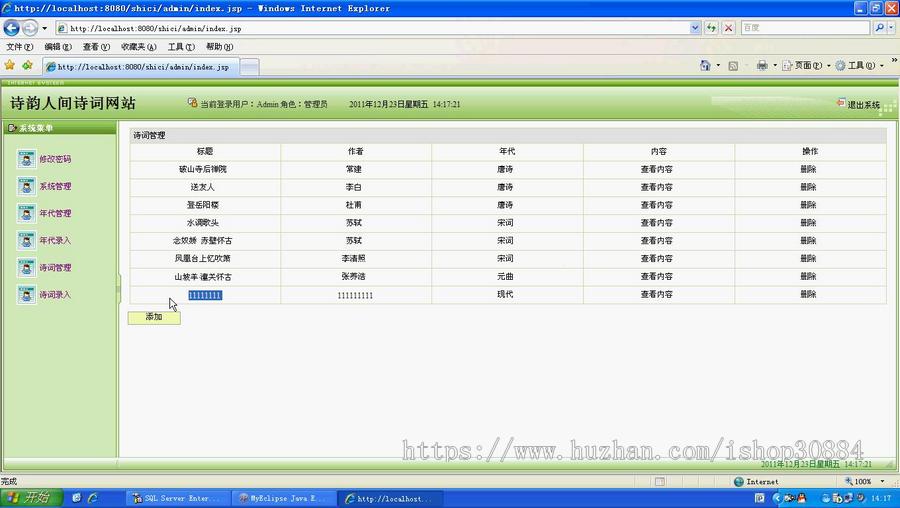Viewport: 900px width, 508px height.
Task: Click the 年代录入 sidebar icon
Action: point(26,241)
